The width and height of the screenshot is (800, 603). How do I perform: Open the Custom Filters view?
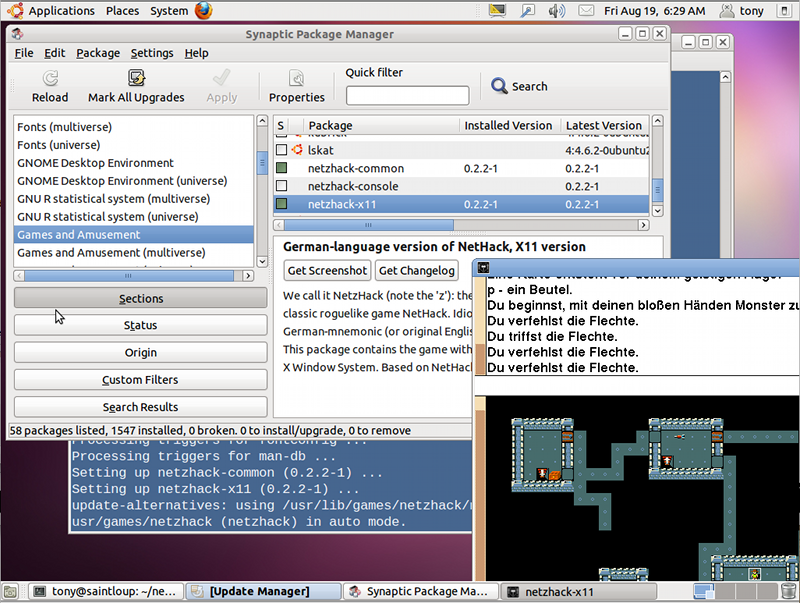pyautogui.click(x=140, y=380)
